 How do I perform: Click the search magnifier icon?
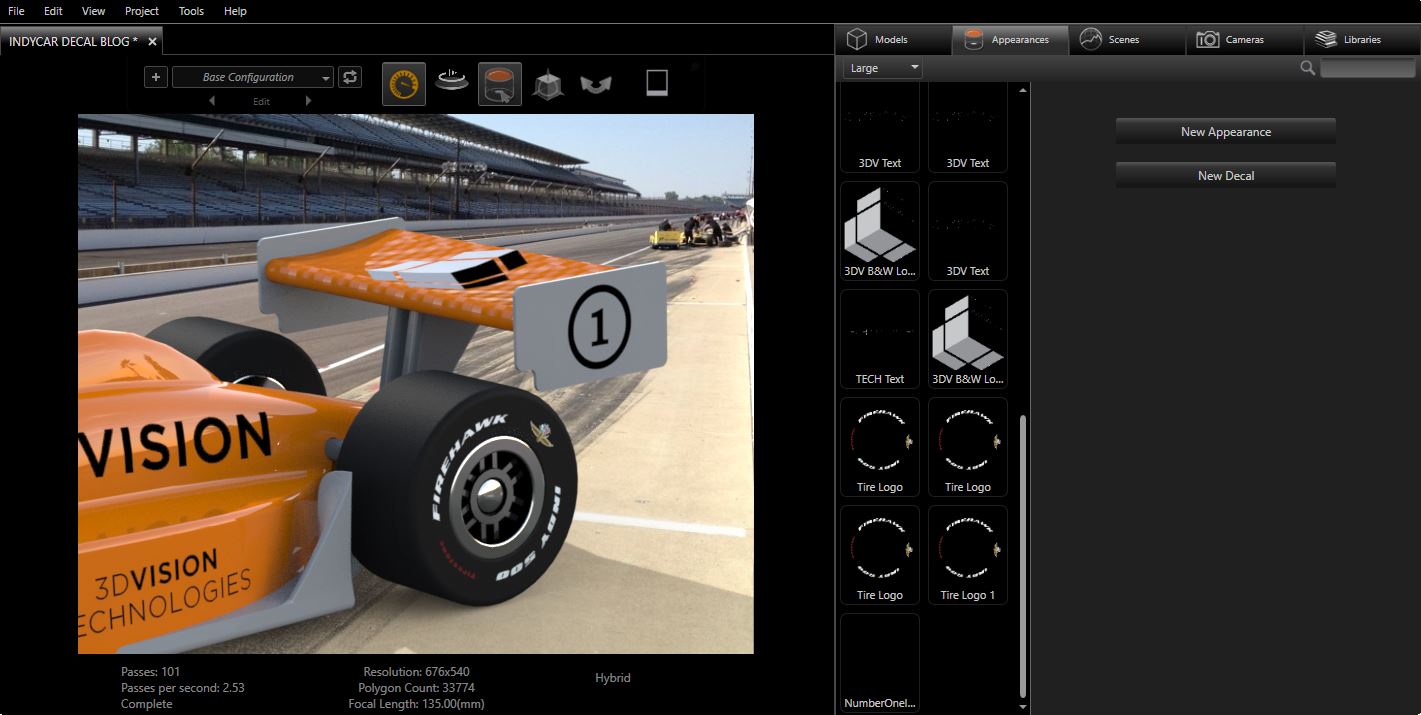click(x=1307, y=68)
